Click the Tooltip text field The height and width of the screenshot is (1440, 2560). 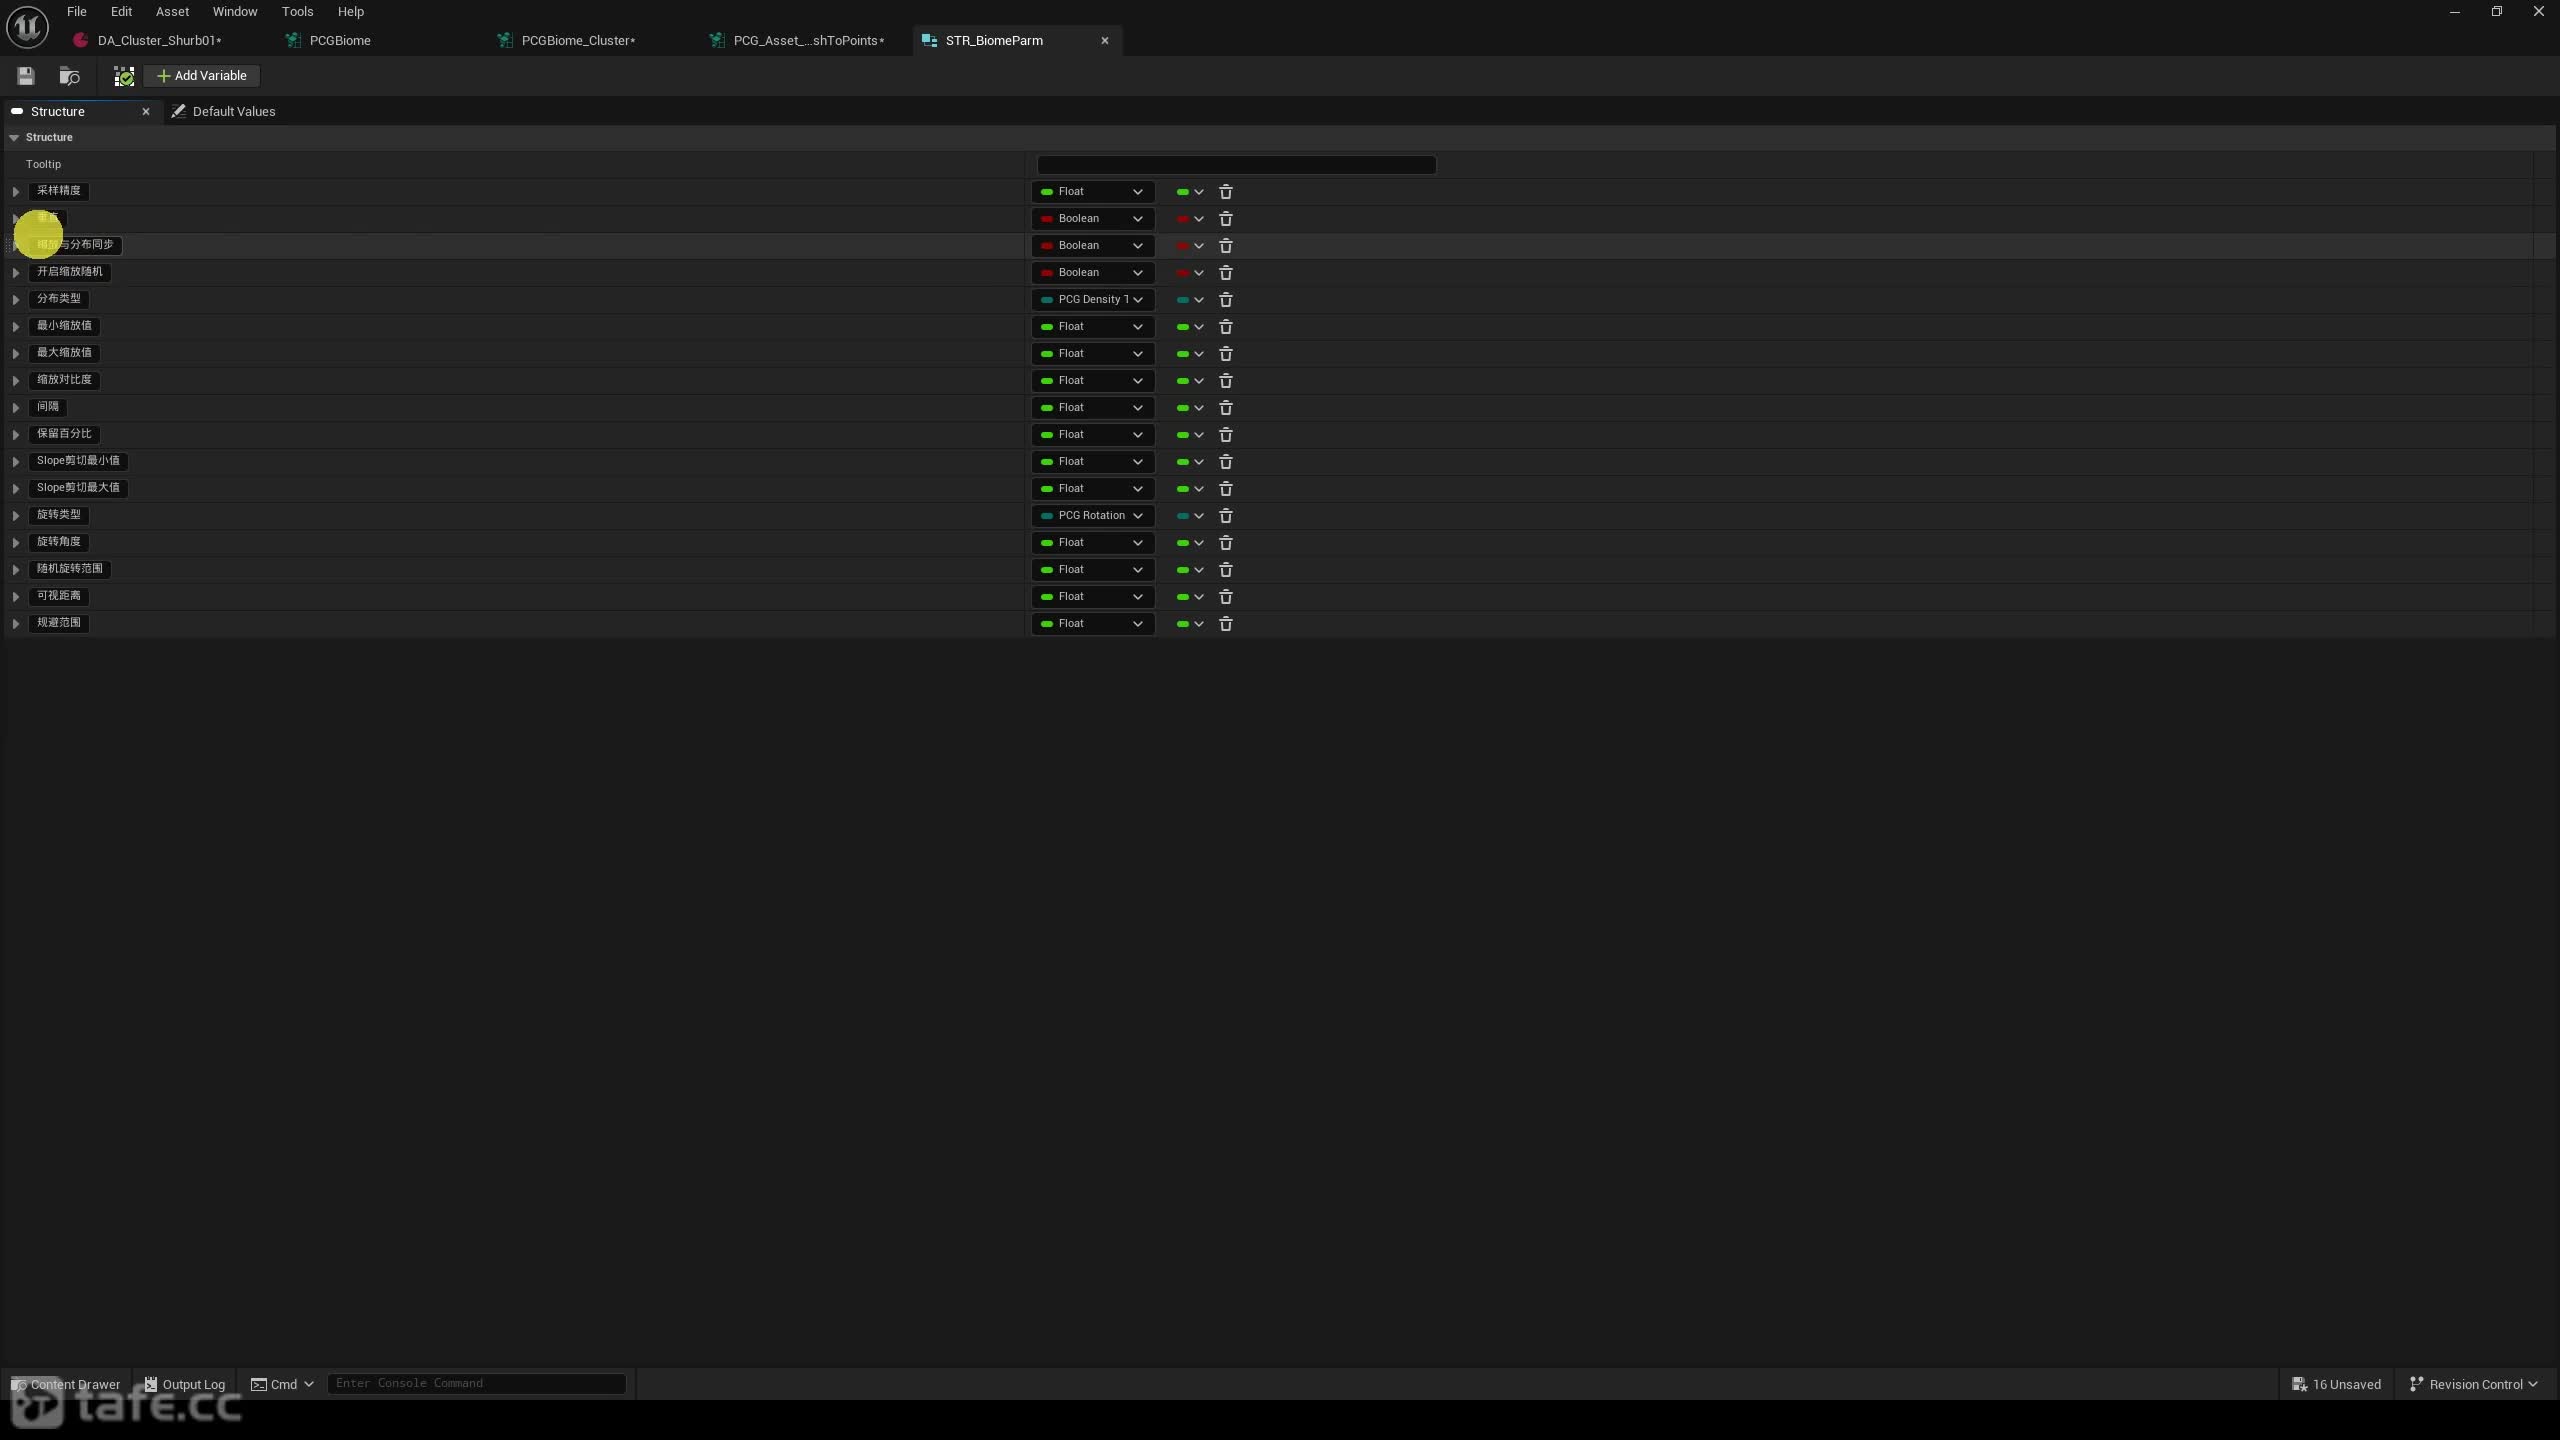pyautogui.click(x=1236, y=164)
